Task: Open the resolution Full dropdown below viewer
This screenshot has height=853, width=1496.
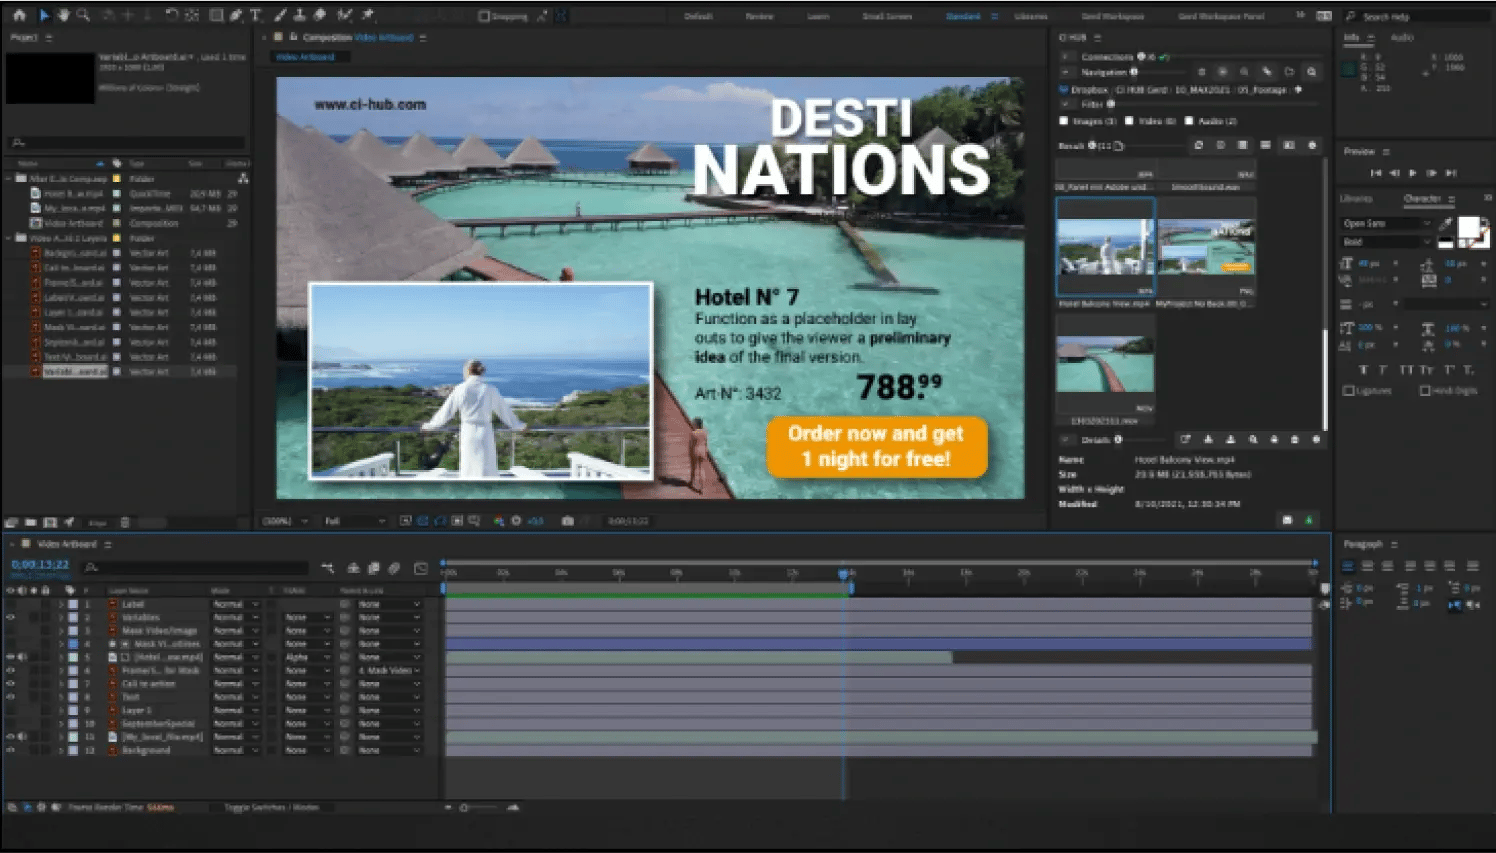Action: [x=354, y=521]
